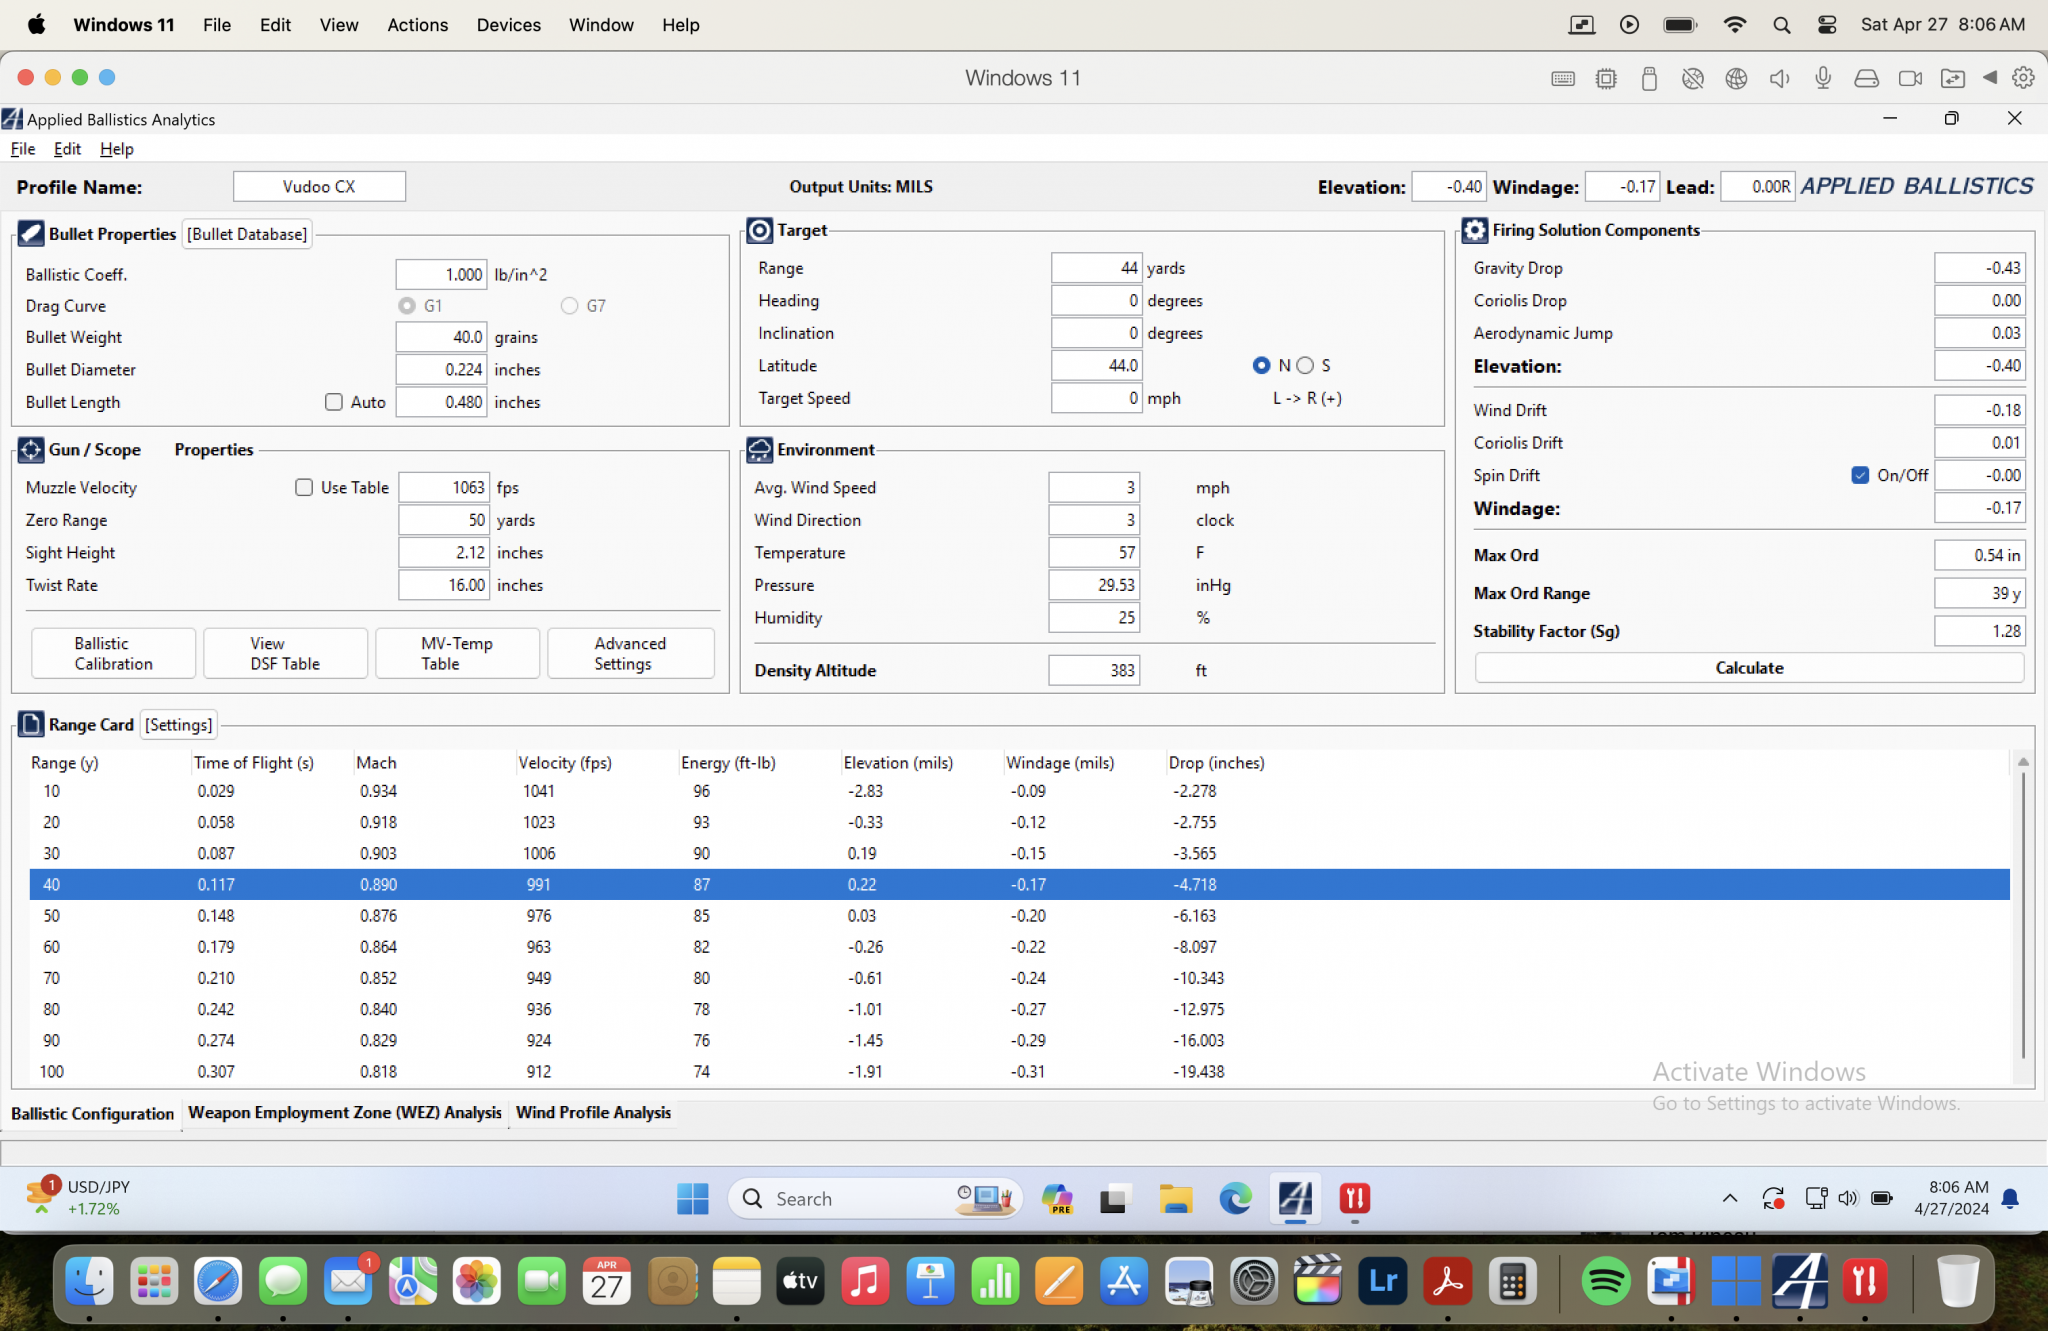Open the Help menu in Applied Ballistics

coord(116,149)
